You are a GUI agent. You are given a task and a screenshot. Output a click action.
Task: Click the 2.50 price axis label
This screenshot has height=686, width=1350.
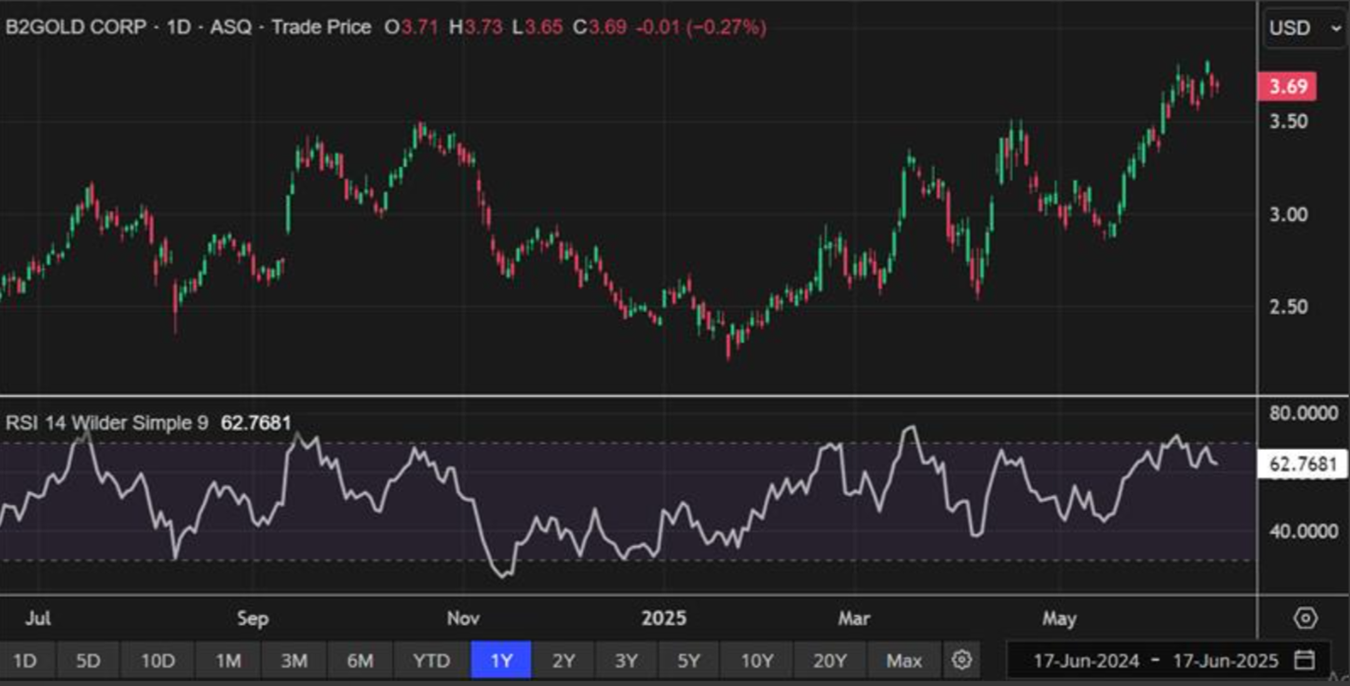(x=1288, y=306)
